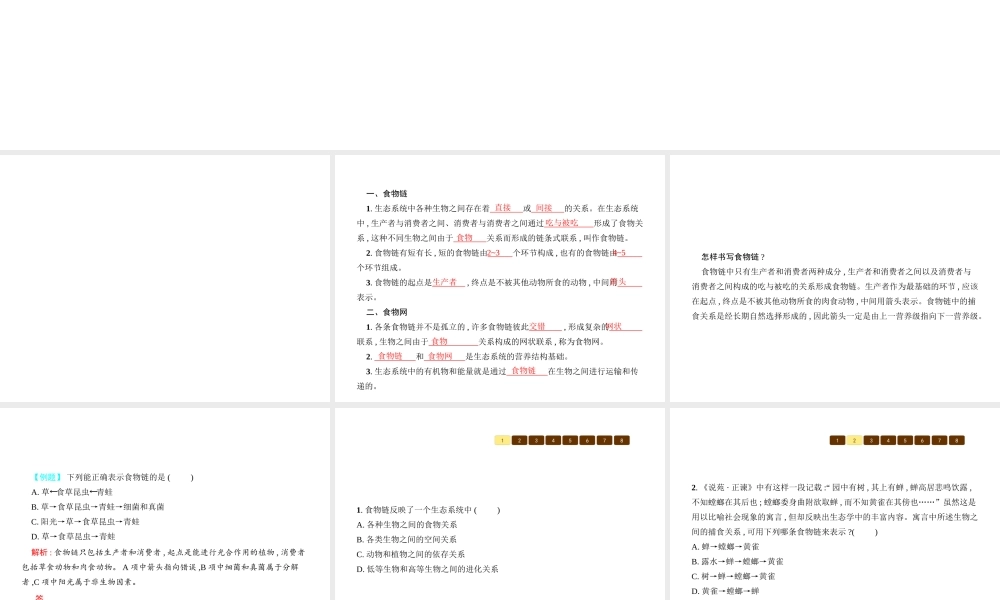
Task: Click option B. 露水→蝉→螳螂→黄雀
Action: click(738, 561)
